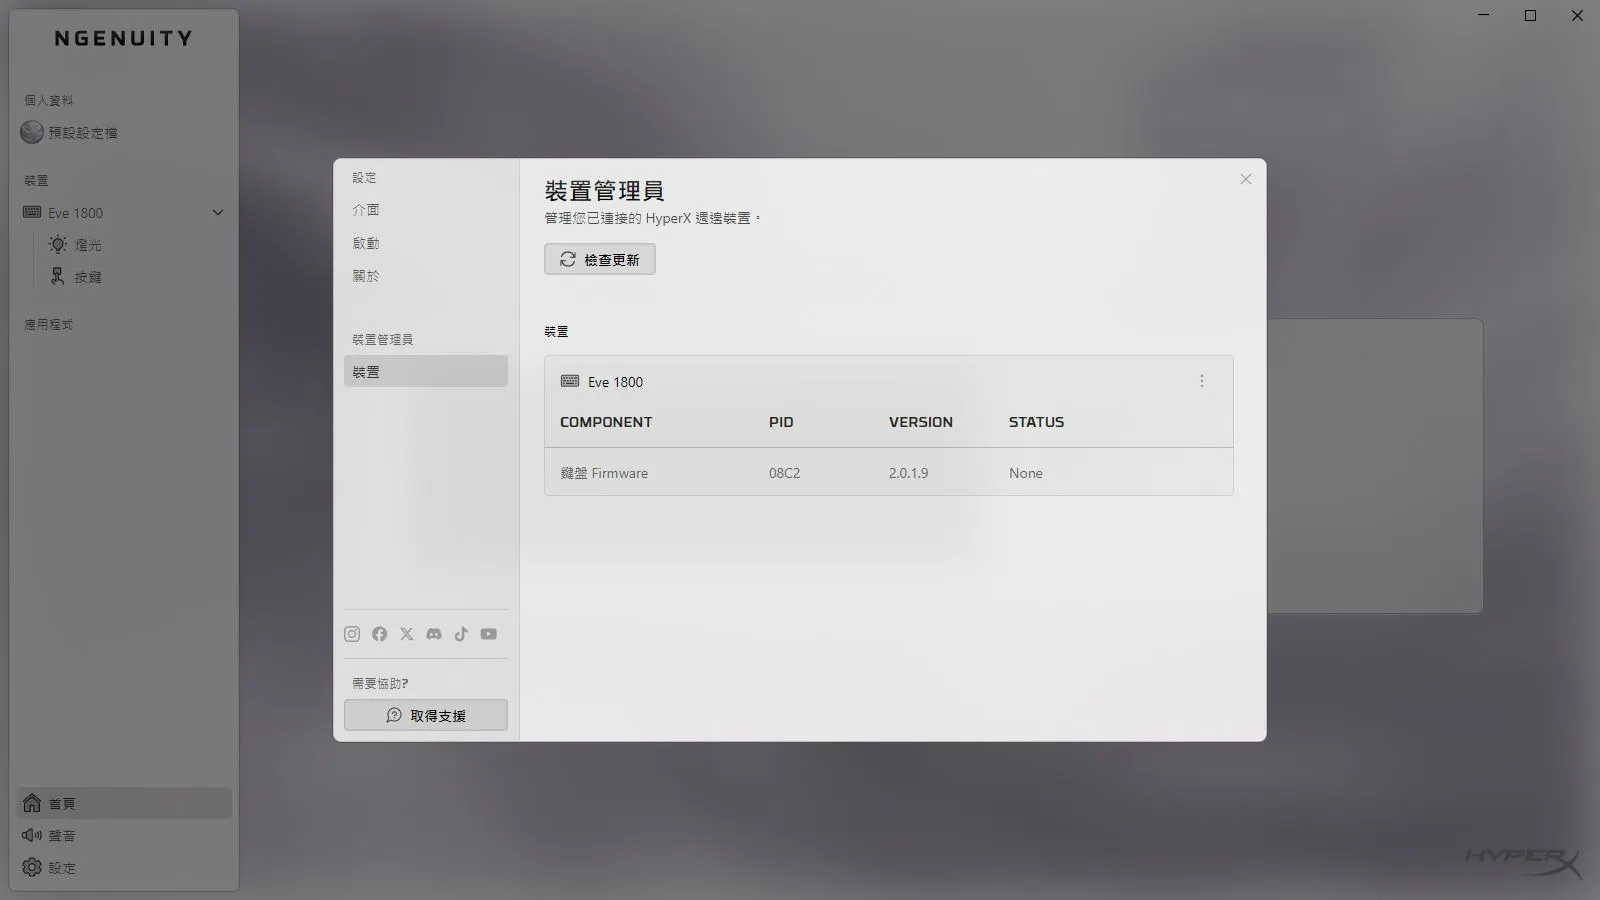Click the 應用程式 applications label in sidebar
1600x900 pixels.
(49, 324)
